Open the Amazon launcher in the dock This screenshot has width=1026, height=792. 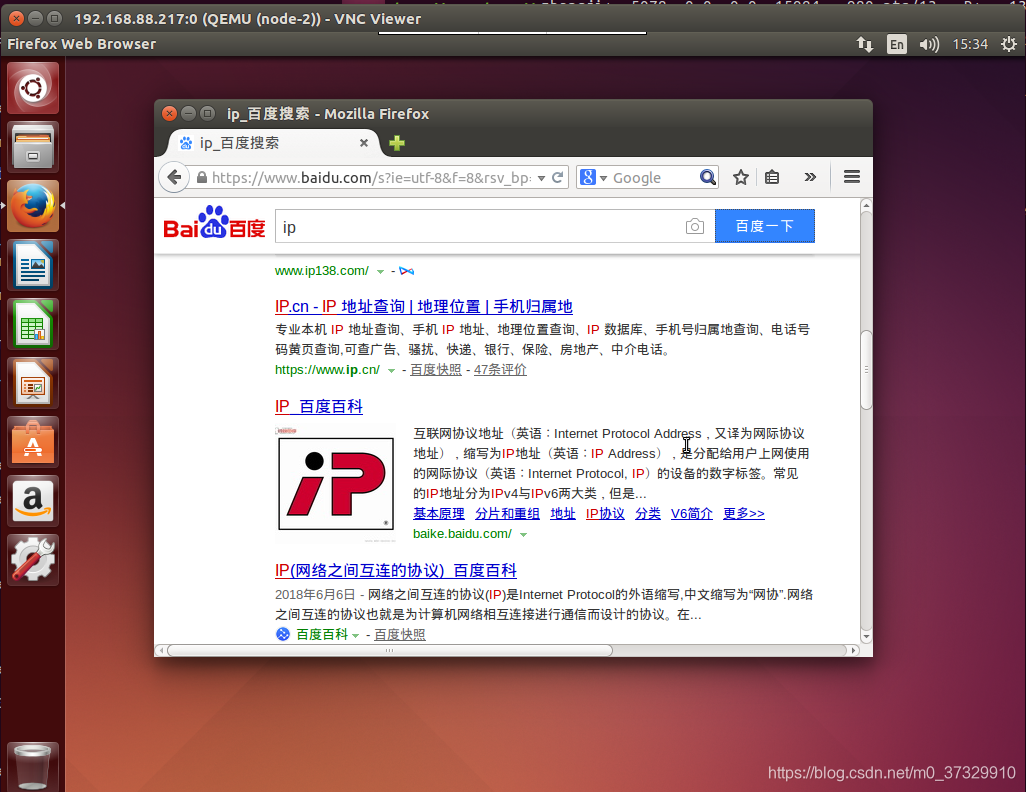pyautogui.click(x=33, y=501)
